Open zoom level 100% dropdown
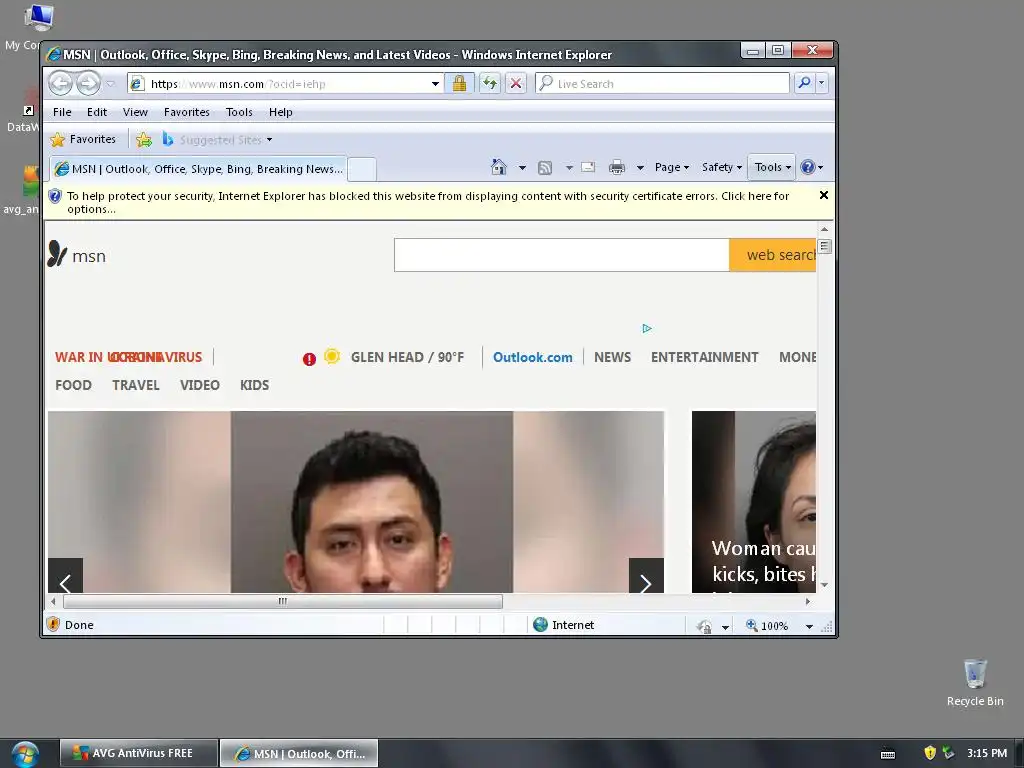The width and height of the screenshot is (1024, 768). coord(809,626)
